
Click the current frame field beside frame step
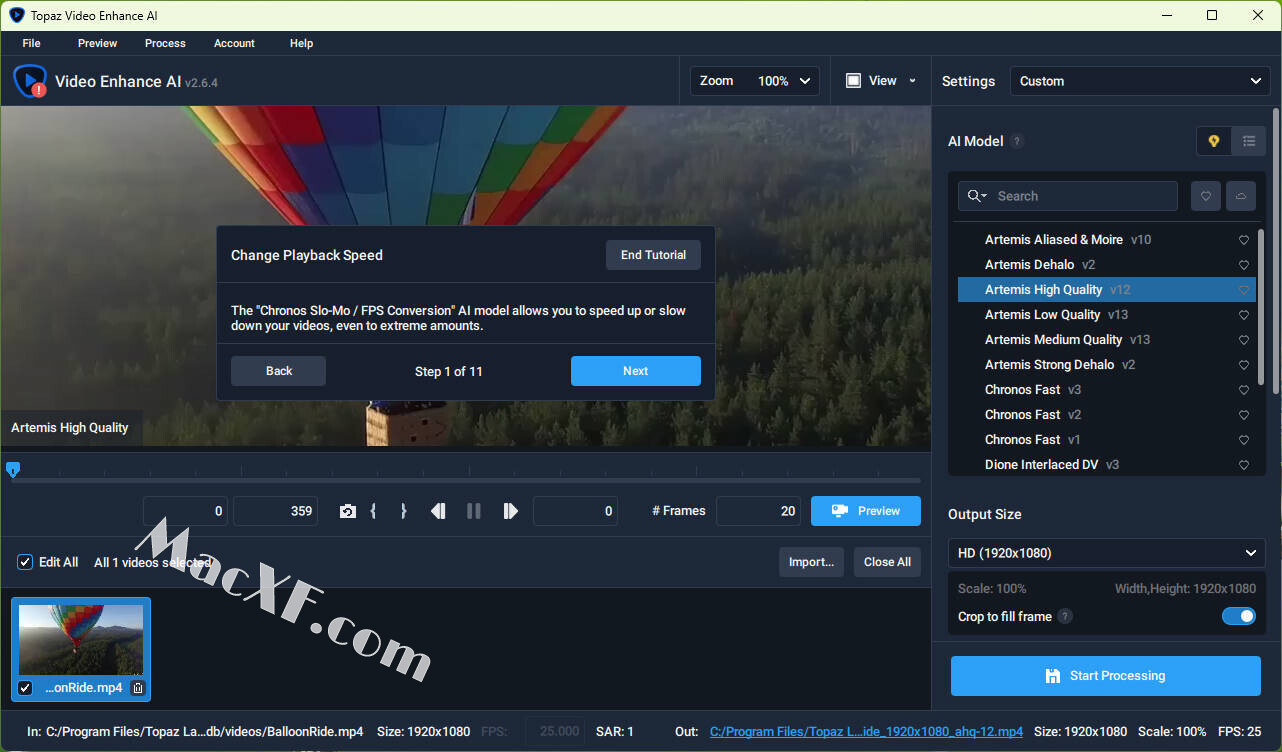coord(575,511)
